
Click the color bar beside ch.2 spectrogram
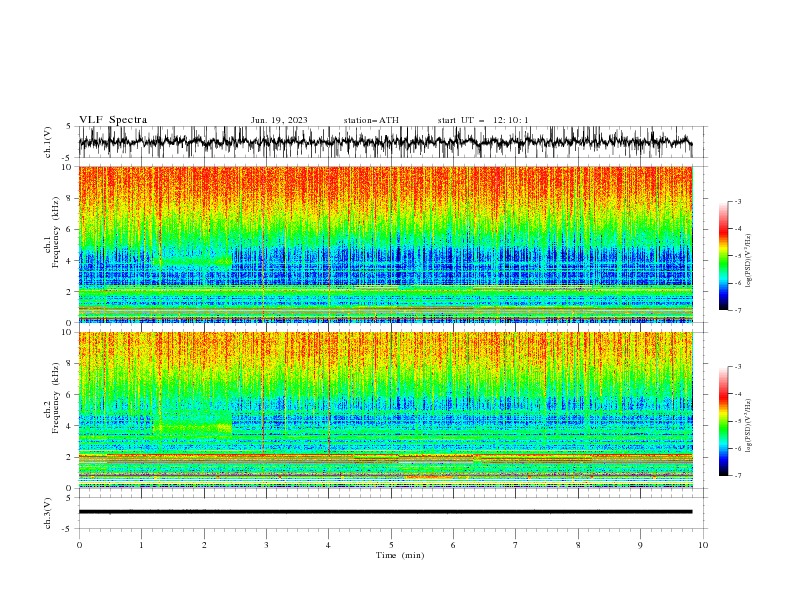[724, 421]
